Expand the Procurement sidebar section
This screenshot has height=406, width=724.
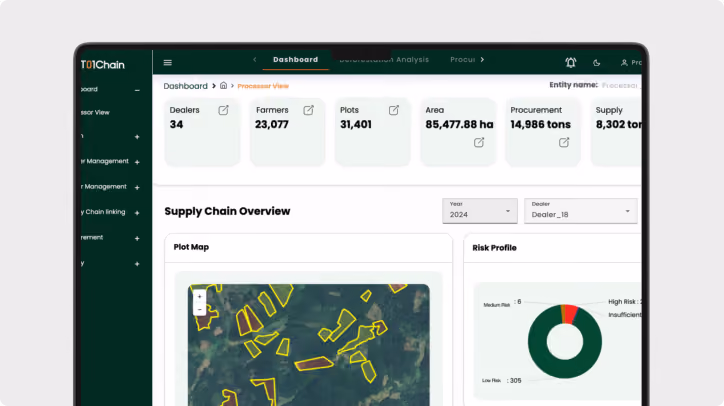pyautogui.click(x=137, y=238)
